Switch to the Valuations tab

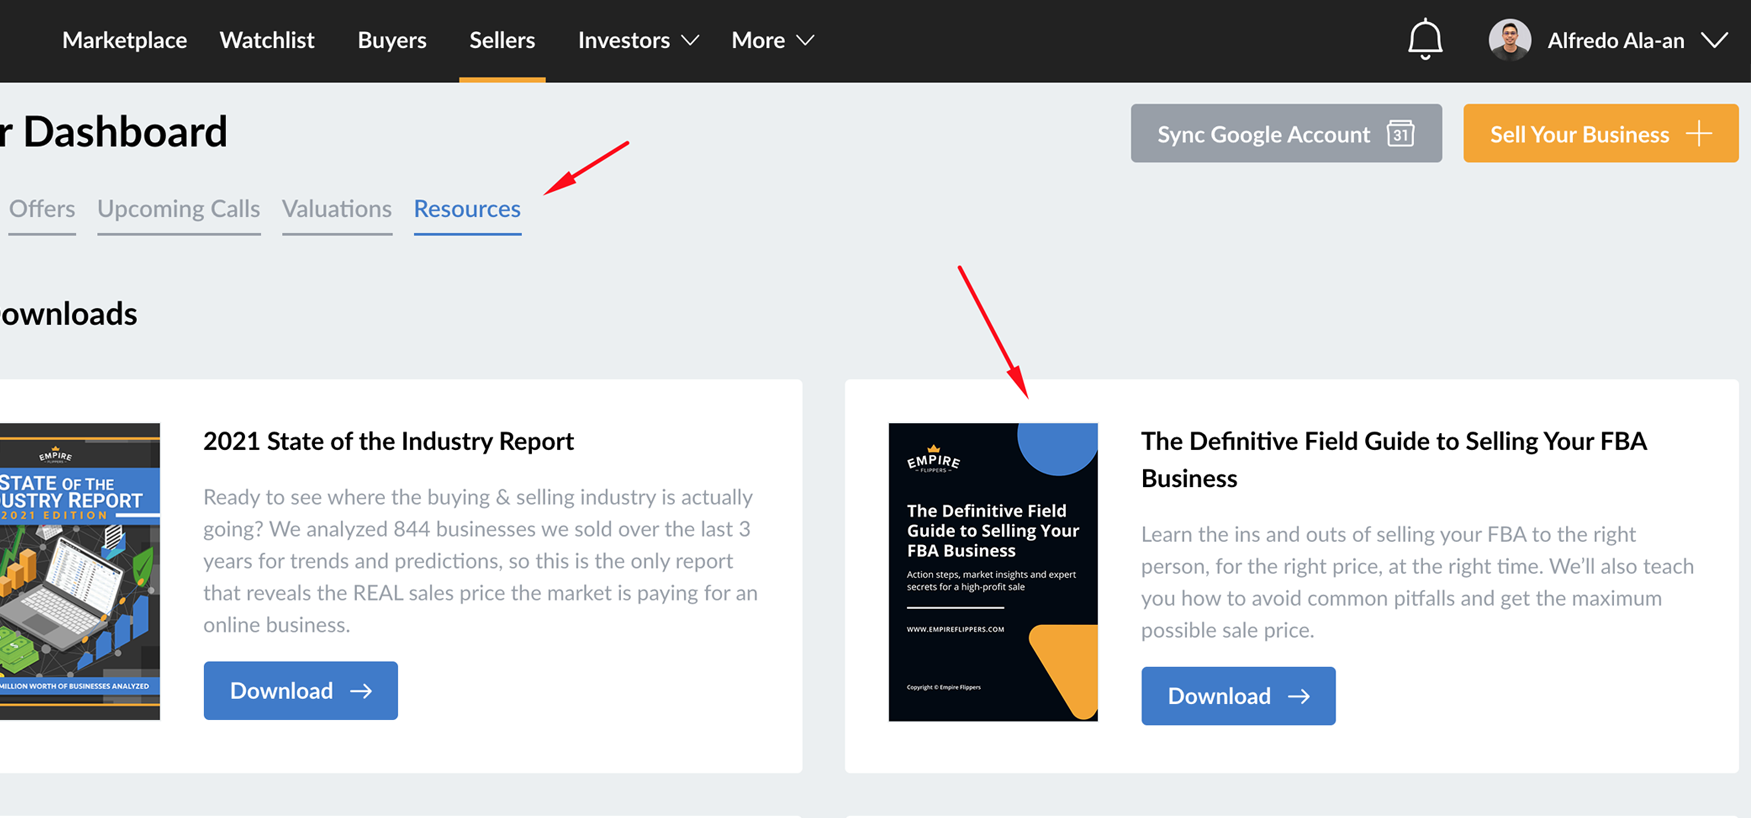tap(337, 209)
